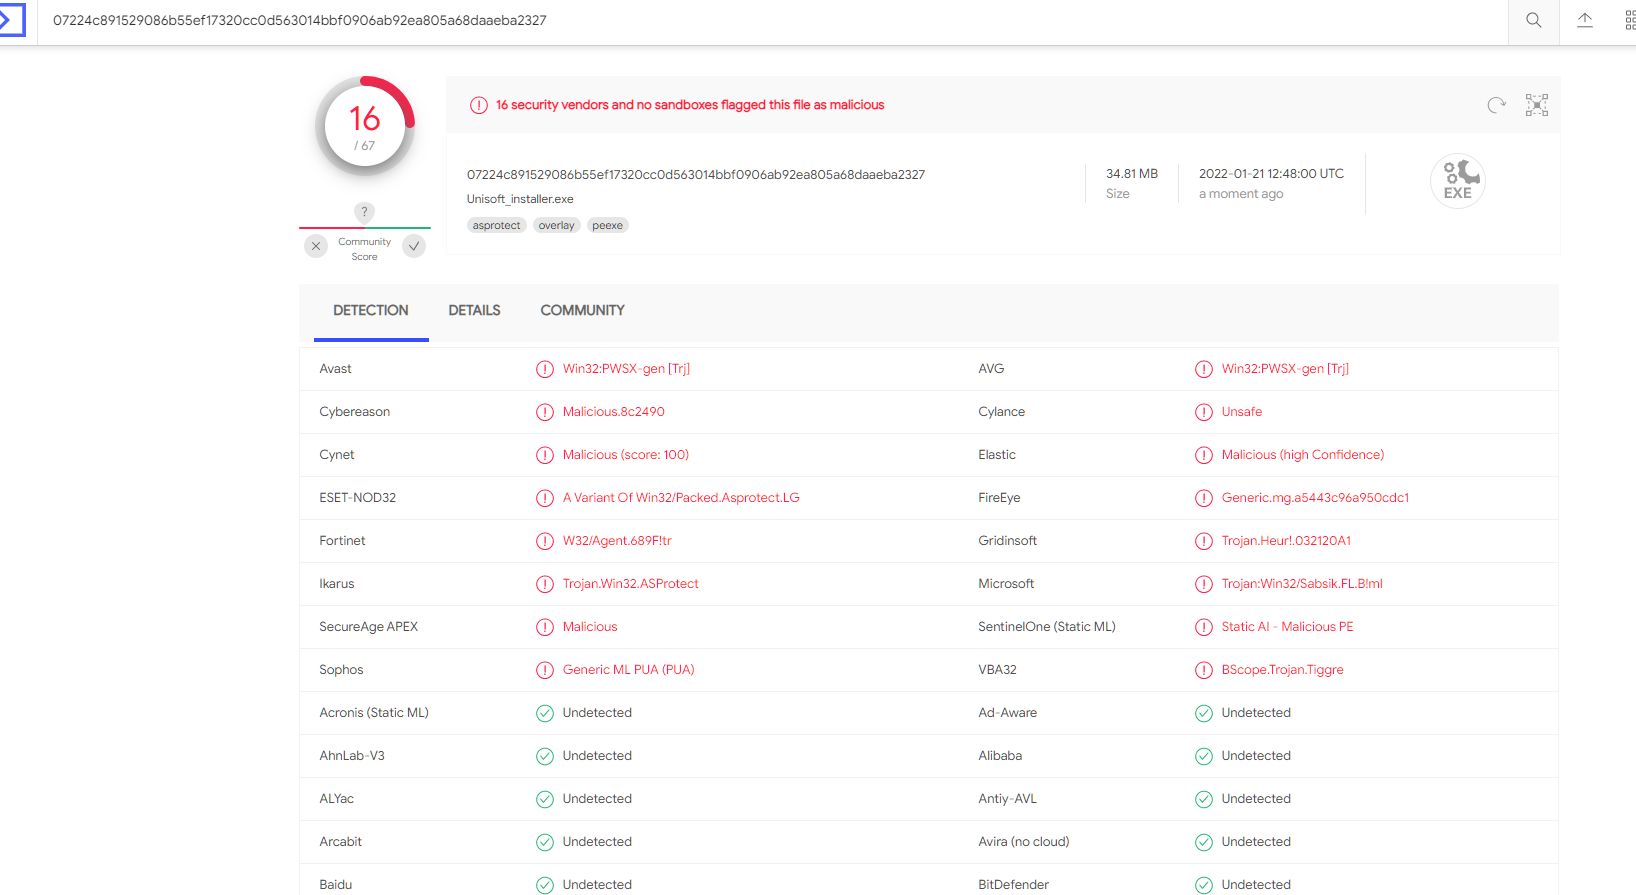This screenshot has width=1636, height=895.
Task: Switch to the Details tab
Action: 474,311
